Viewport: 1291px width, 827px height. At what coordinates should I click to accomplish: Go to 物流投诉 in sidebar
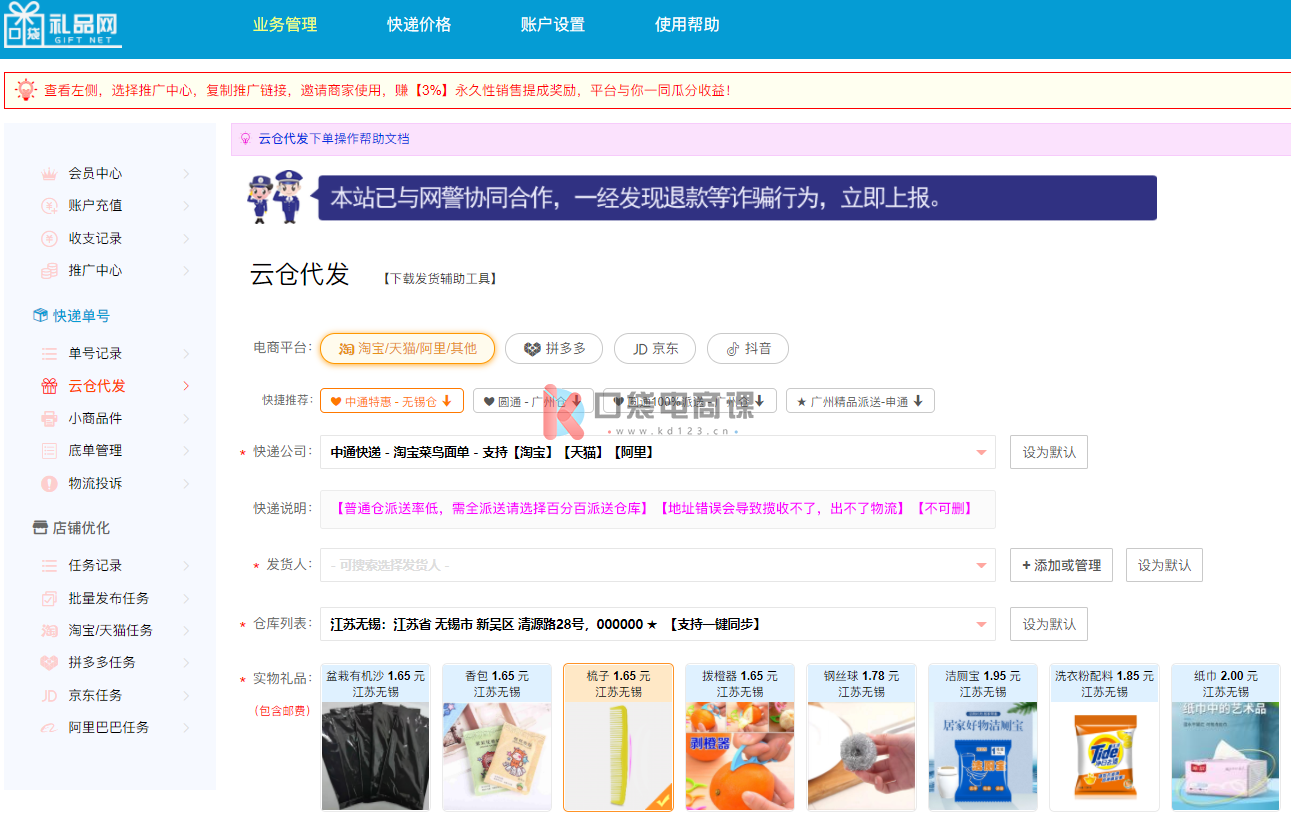pyautogui.click(x=95, y=484)
